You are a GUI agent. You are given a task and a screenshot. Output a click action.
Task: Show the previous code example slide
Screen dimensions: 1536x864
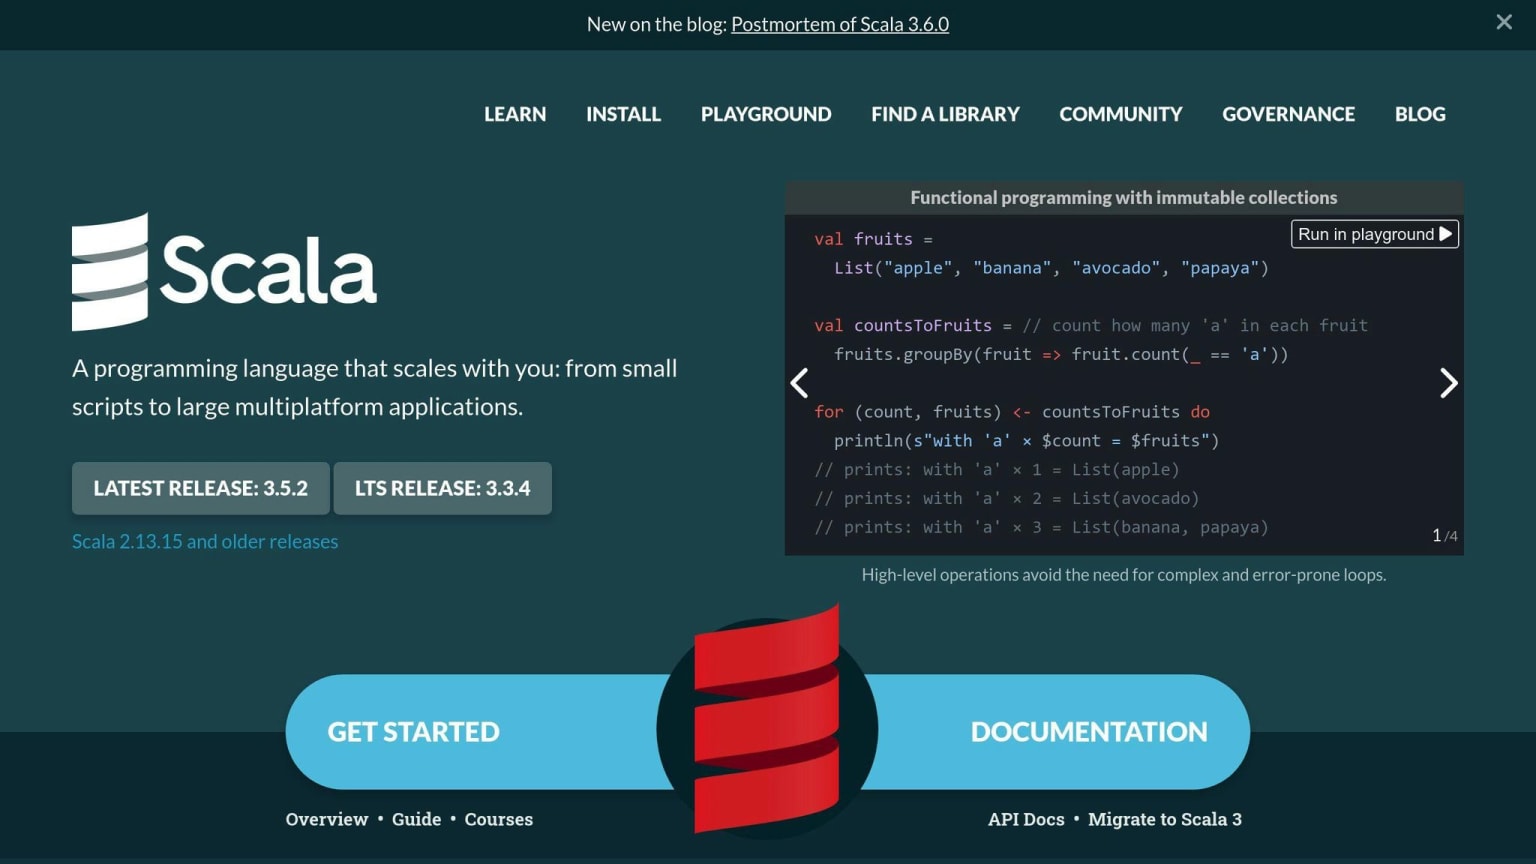[799, 383]
